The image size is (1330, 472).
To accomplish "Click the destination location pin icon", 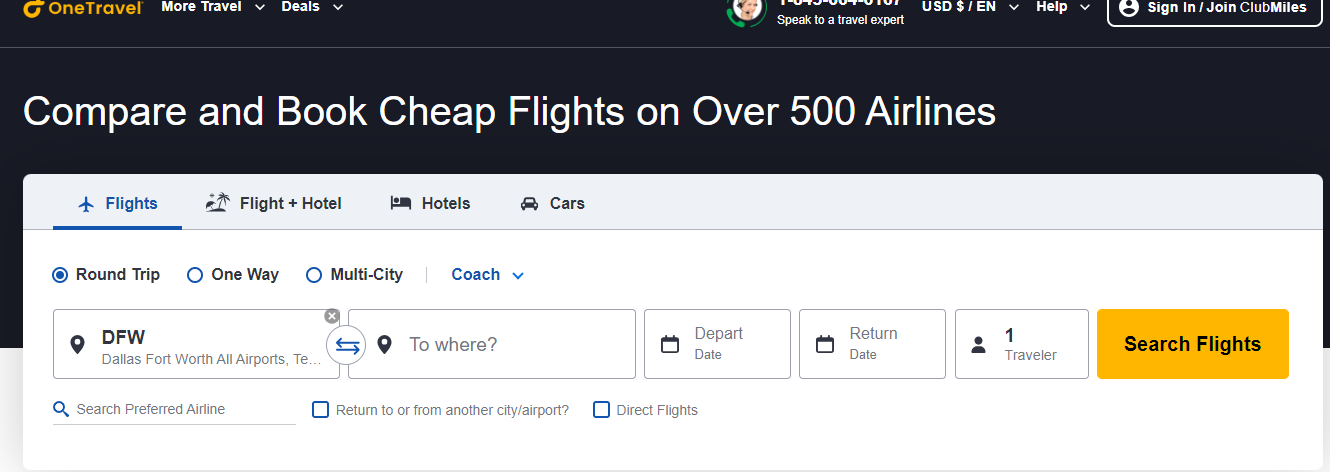I will [x=384, y=345].
